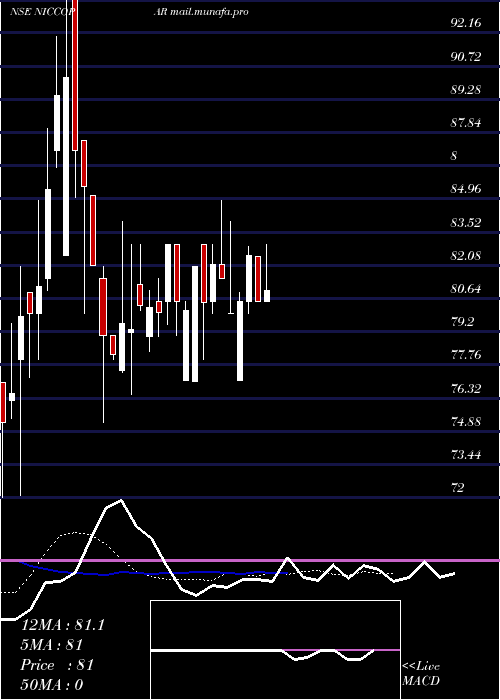Click the 83.52 price axis label
Viewport: 500px width, 700px height.
(466, 222)
